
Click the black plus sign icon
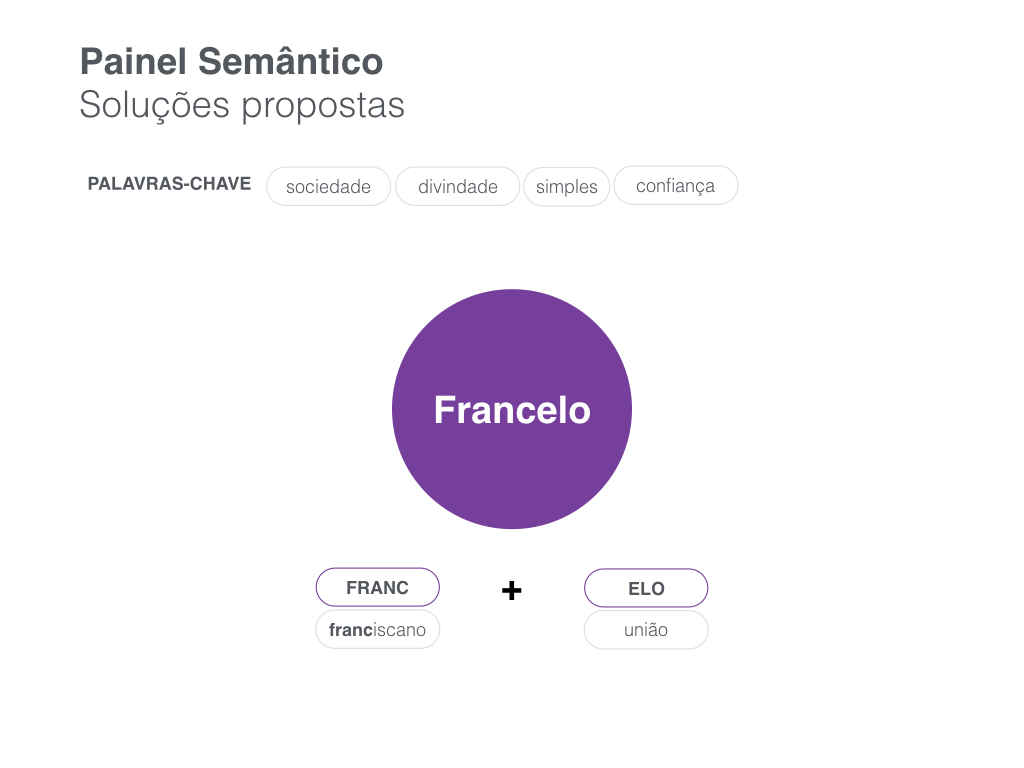pos(511,590)
